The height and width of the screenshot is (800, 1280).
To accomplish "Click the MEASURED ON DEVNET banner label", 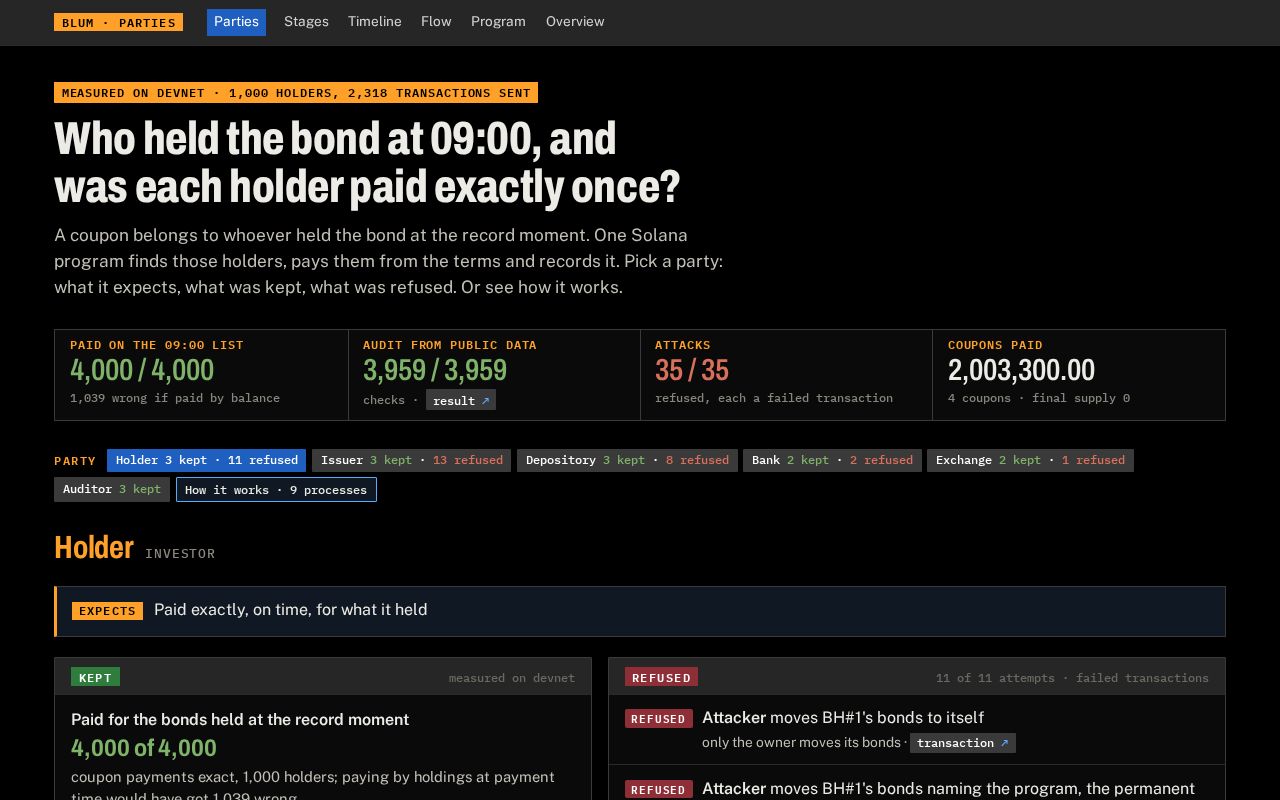I will [x=296, y=93].
